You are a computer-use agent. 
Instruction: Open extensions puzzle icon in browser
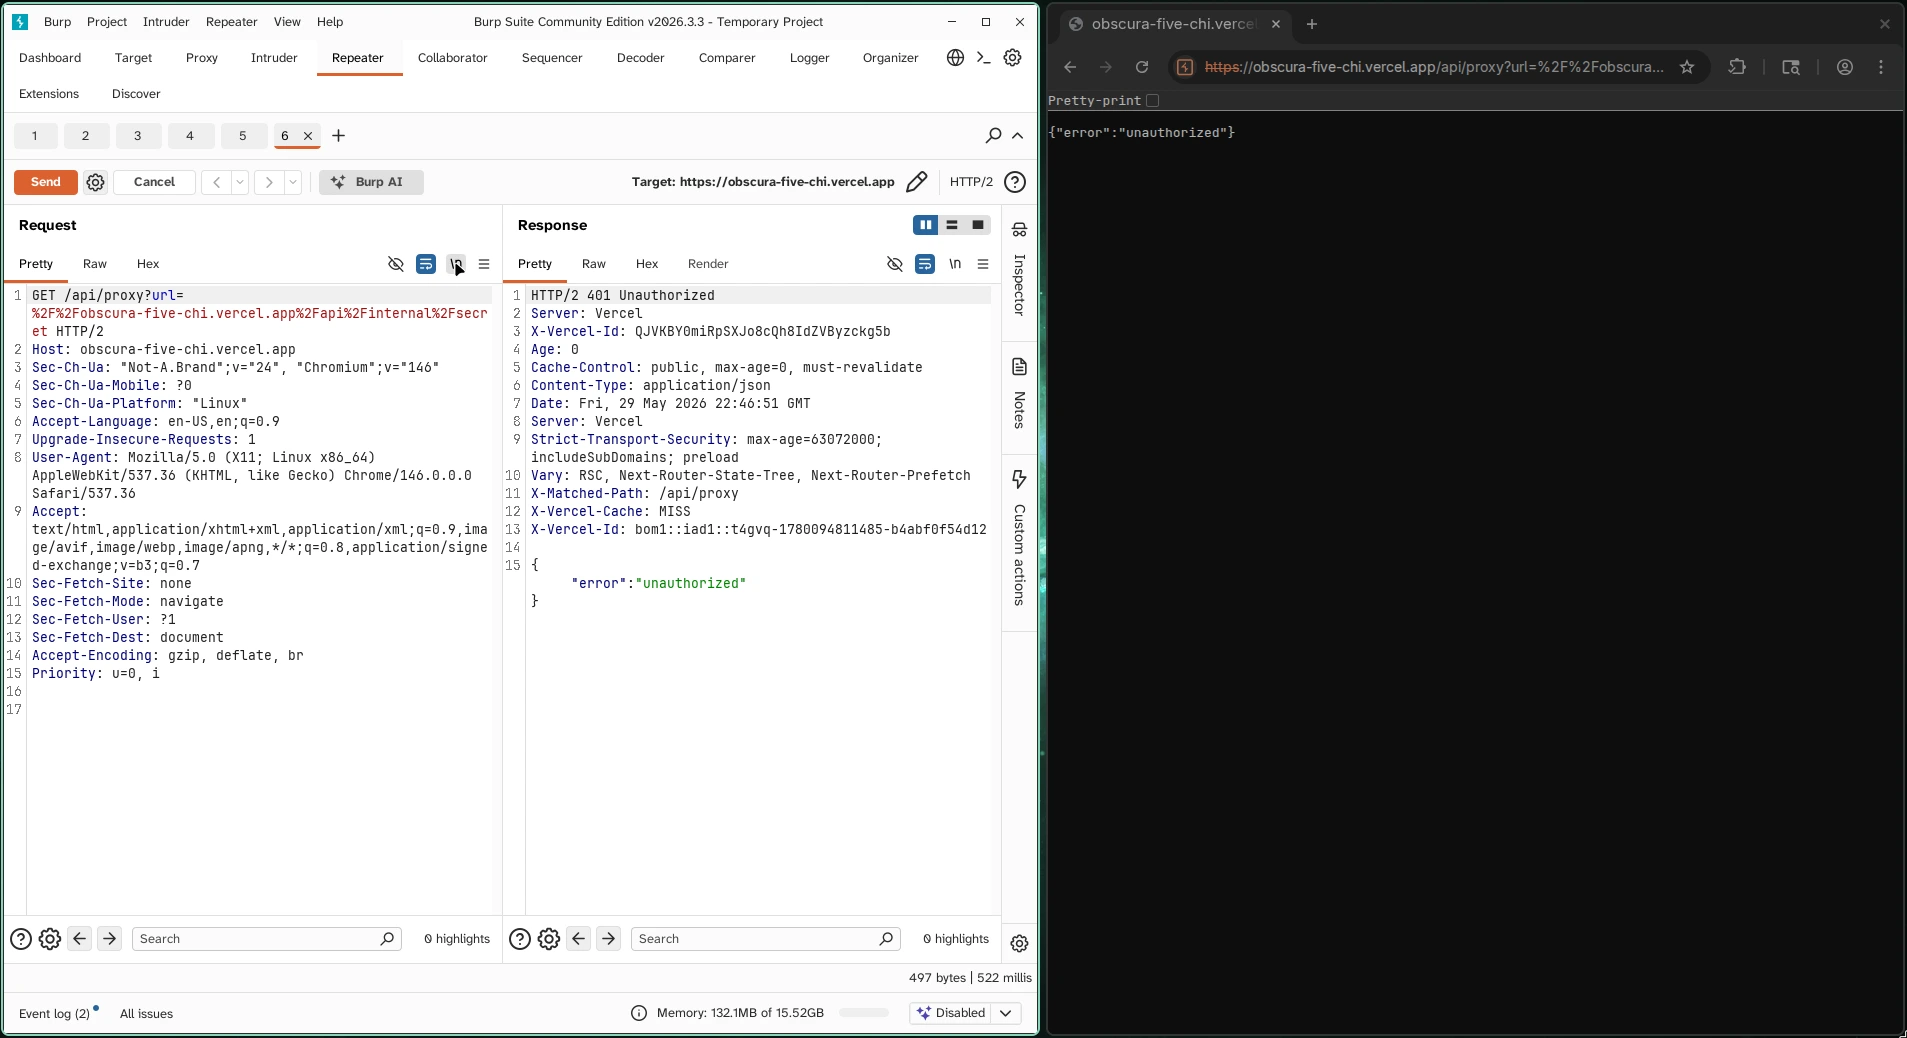coord(1737,67)
